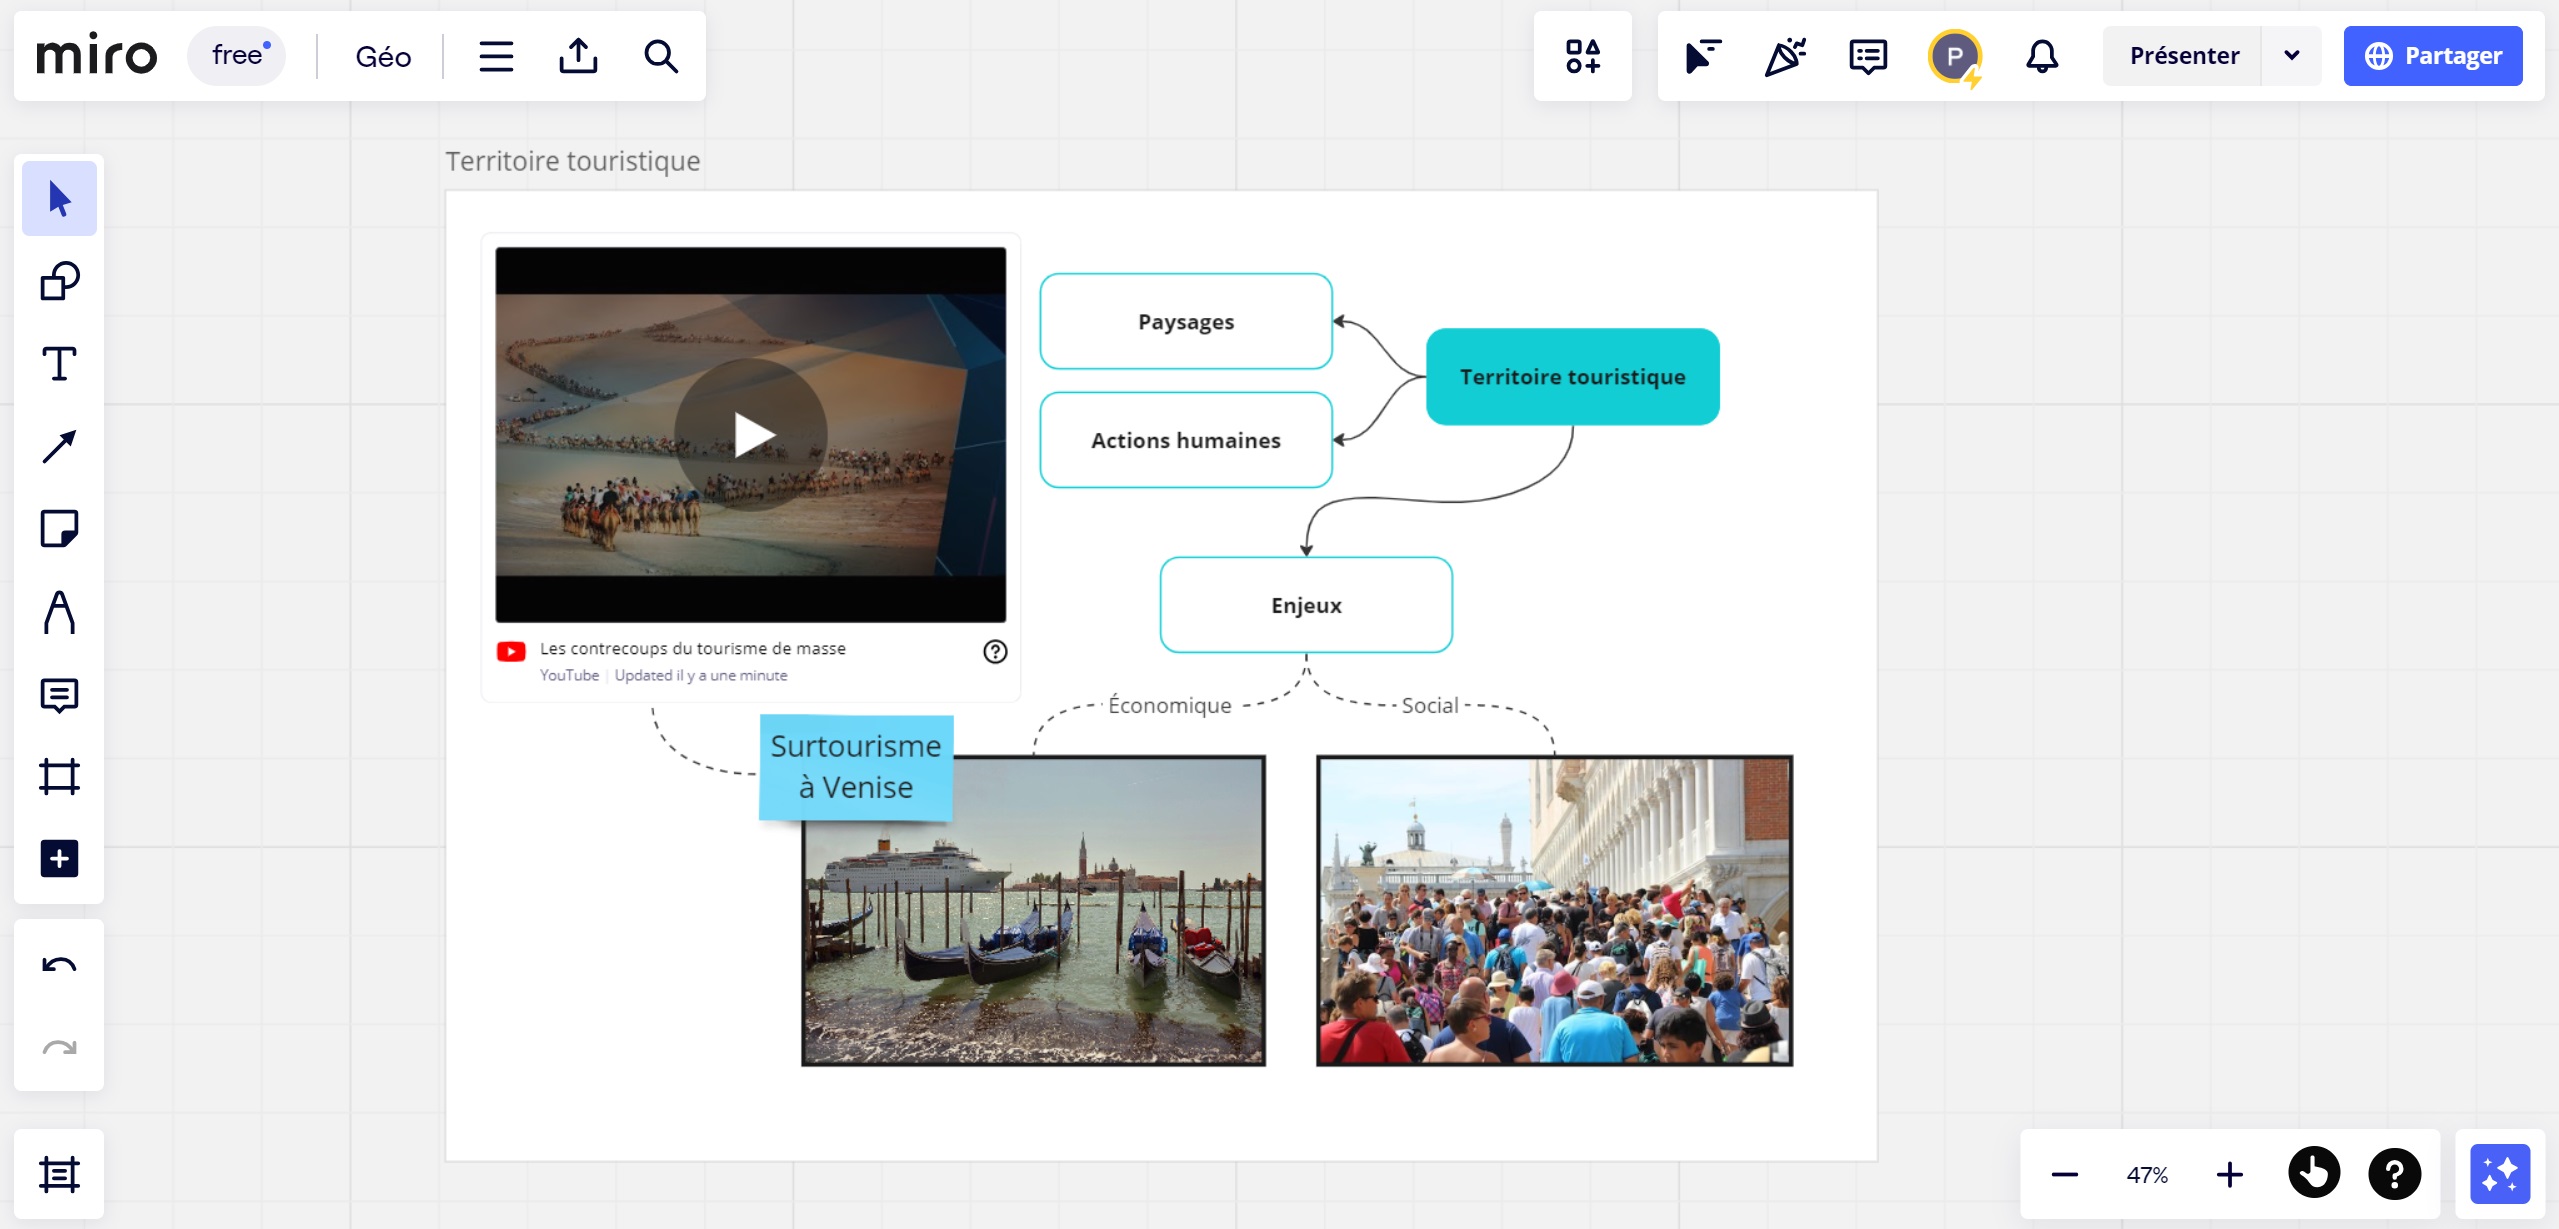Select the connection line arrow tool
The height and width of the screenshot is (1229, 2559).
(x=59, y=446)
